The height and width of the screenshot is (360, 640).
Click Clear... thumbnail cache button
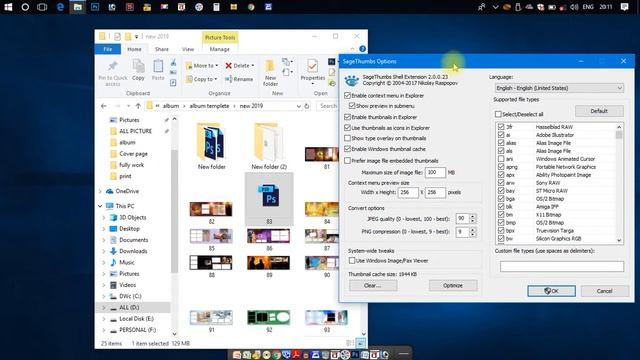[x=373, y=286]
